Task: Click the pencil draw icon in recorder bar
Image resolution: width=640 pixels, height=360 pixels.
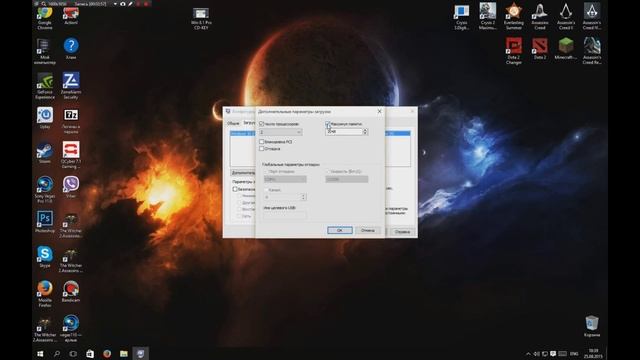Action: coord(131,4)
